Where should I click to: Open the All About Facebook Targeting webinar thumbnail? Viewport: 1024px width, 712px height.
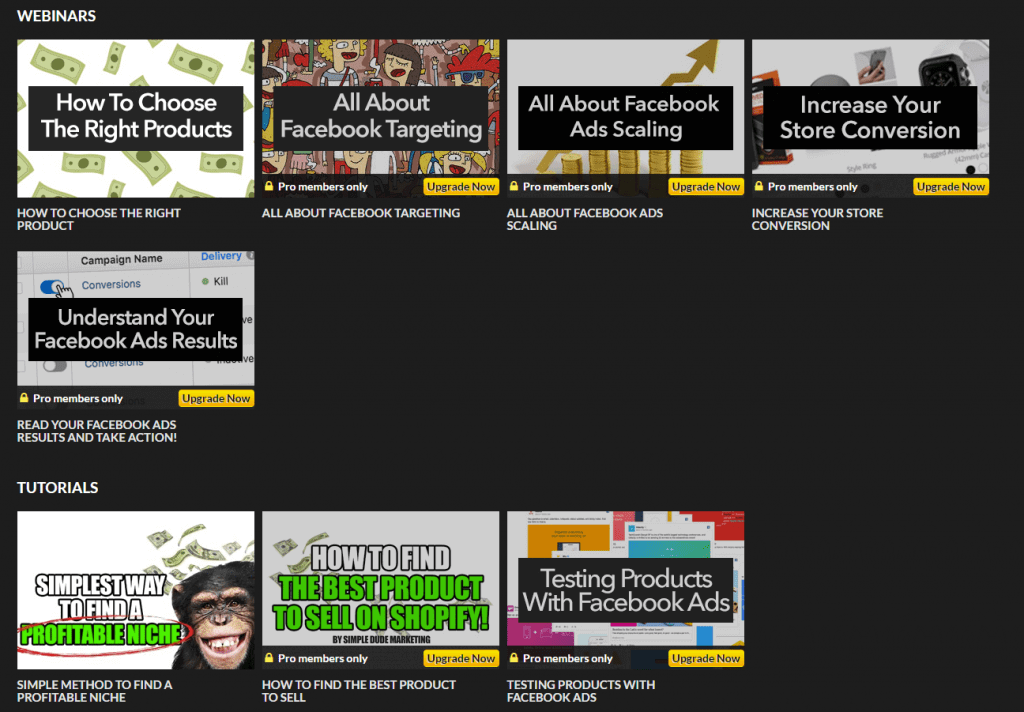tap(381, 118)
